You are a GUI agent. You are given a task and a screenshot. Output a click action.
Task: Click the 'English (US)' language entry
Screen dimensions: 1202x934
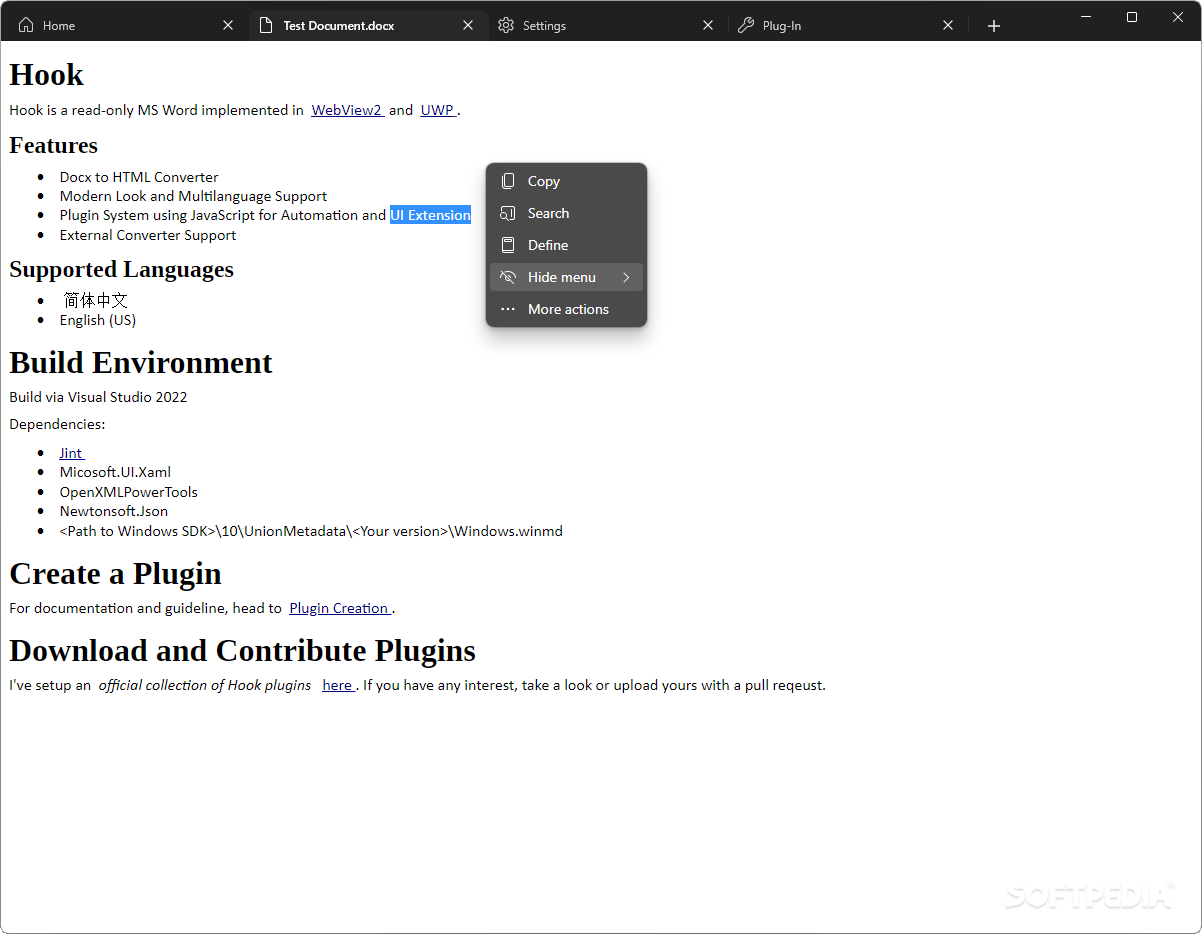98,320
